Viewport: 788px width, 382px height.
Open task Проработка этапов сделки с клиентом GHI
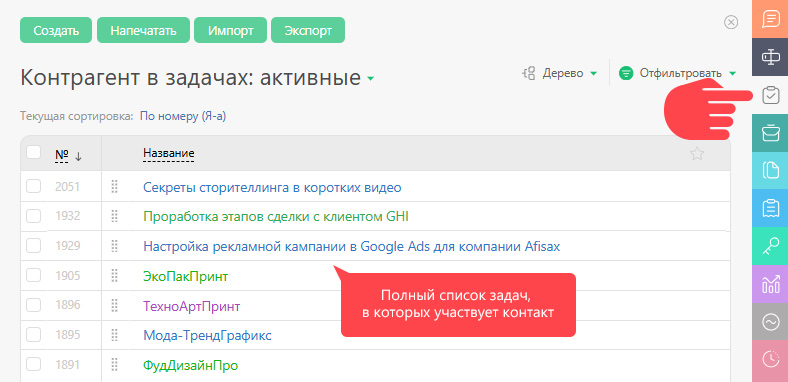click(x=276, y=217)
